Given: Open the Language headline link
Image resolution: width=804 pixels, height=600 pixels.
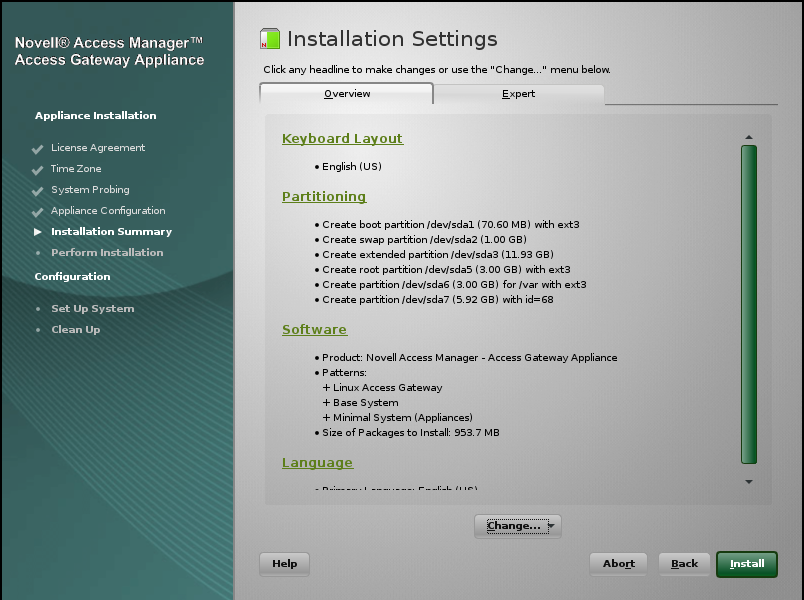Looking at the screenshot, I should pyautogui.click(x=317, y=462).
